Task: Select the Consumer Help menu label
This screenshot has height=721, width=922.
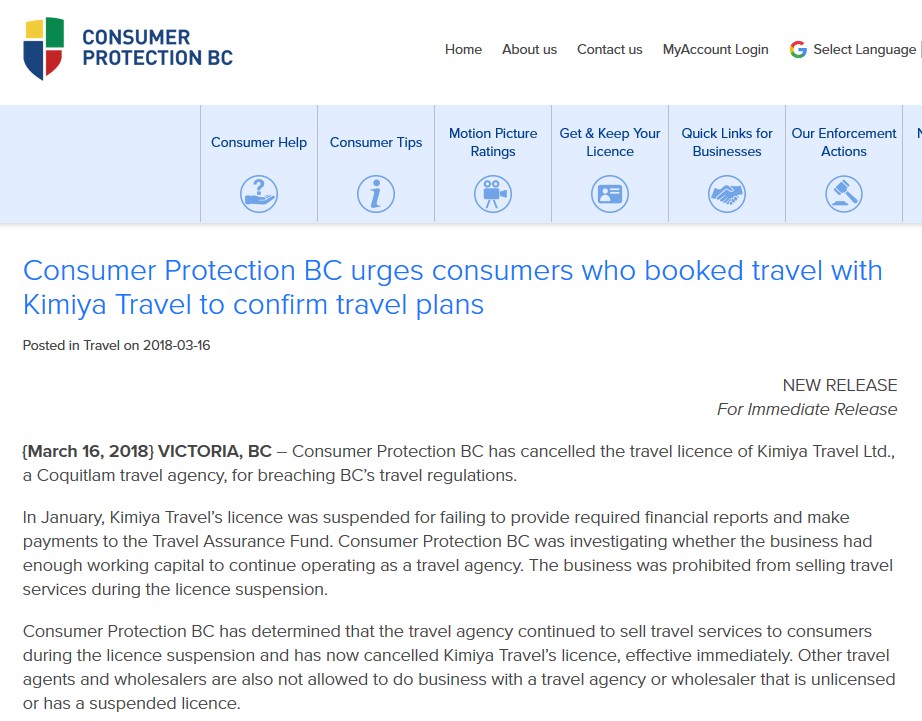Action: point(259,142)
